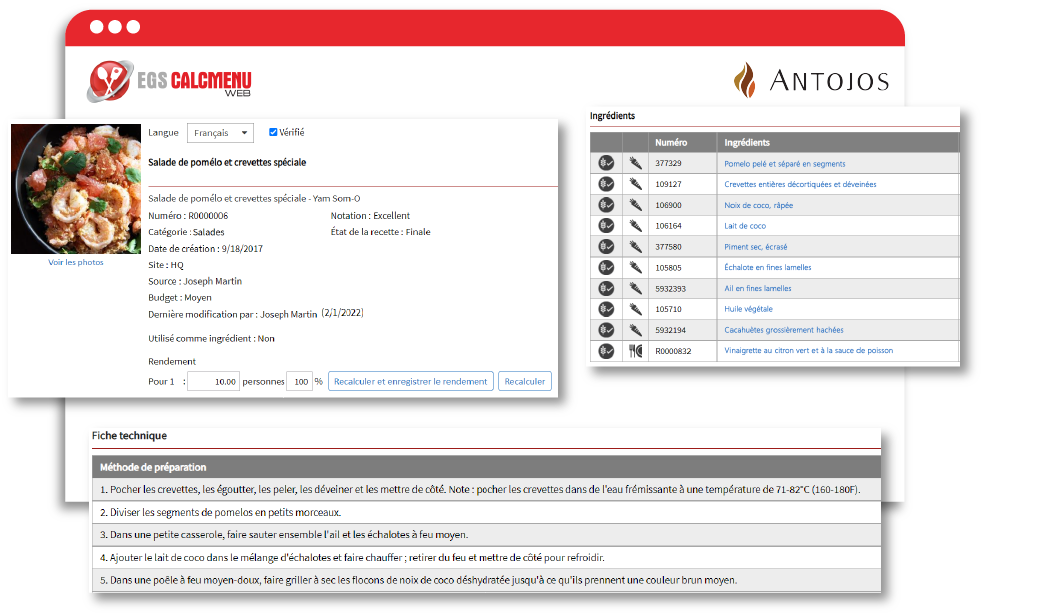Viewport: 1049px width, 615px height.
Task: Click the ingredient-type icon in row 105710
Action: point(636,309)
